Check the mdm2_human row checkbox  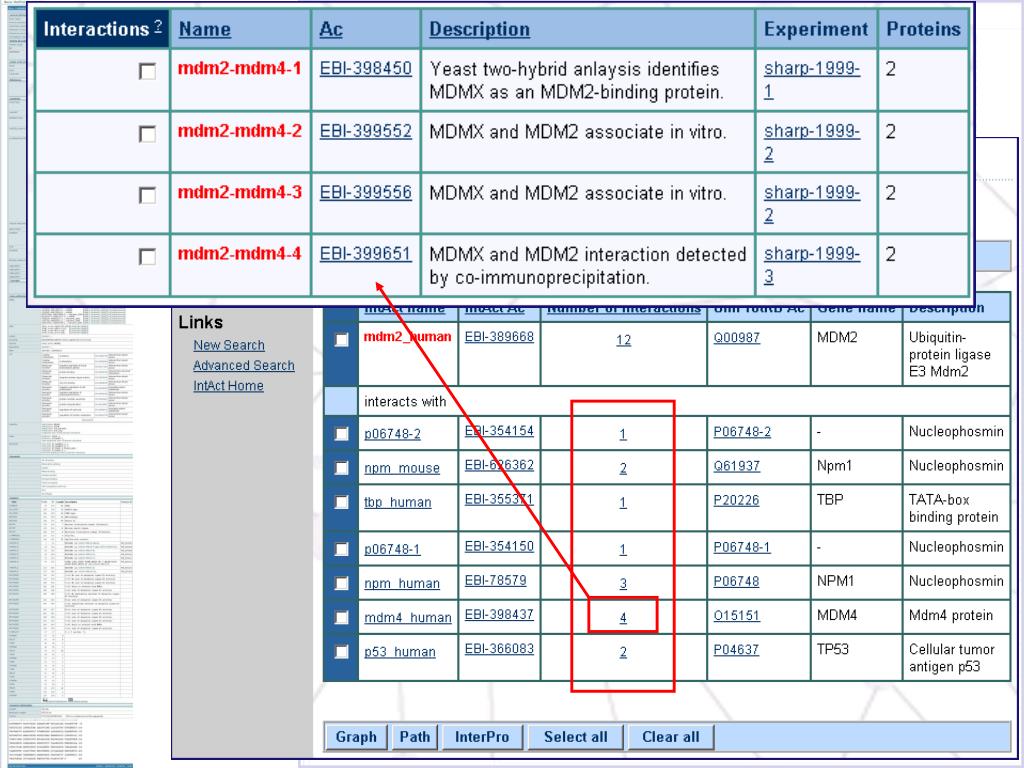click(342, 340)
